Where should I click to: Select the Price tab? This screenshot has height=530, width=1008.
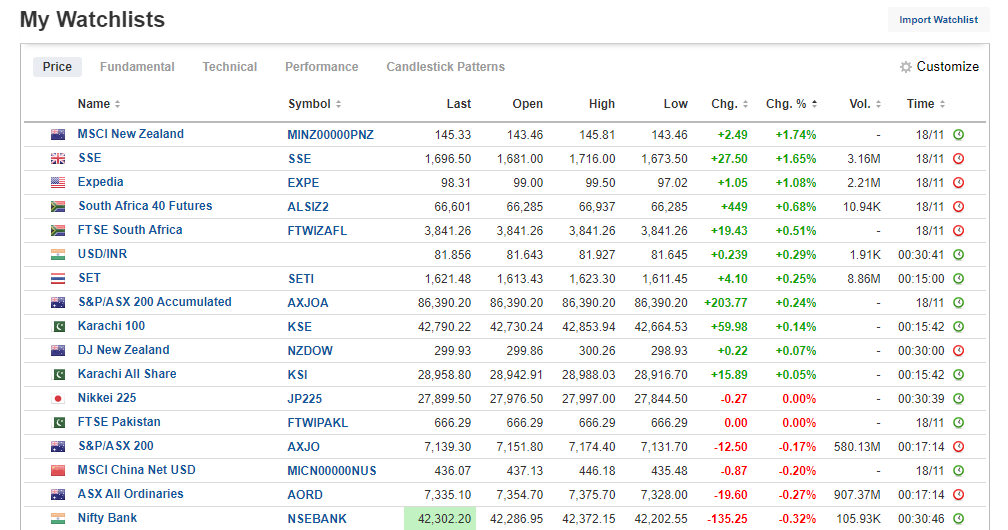coord(57,67)
